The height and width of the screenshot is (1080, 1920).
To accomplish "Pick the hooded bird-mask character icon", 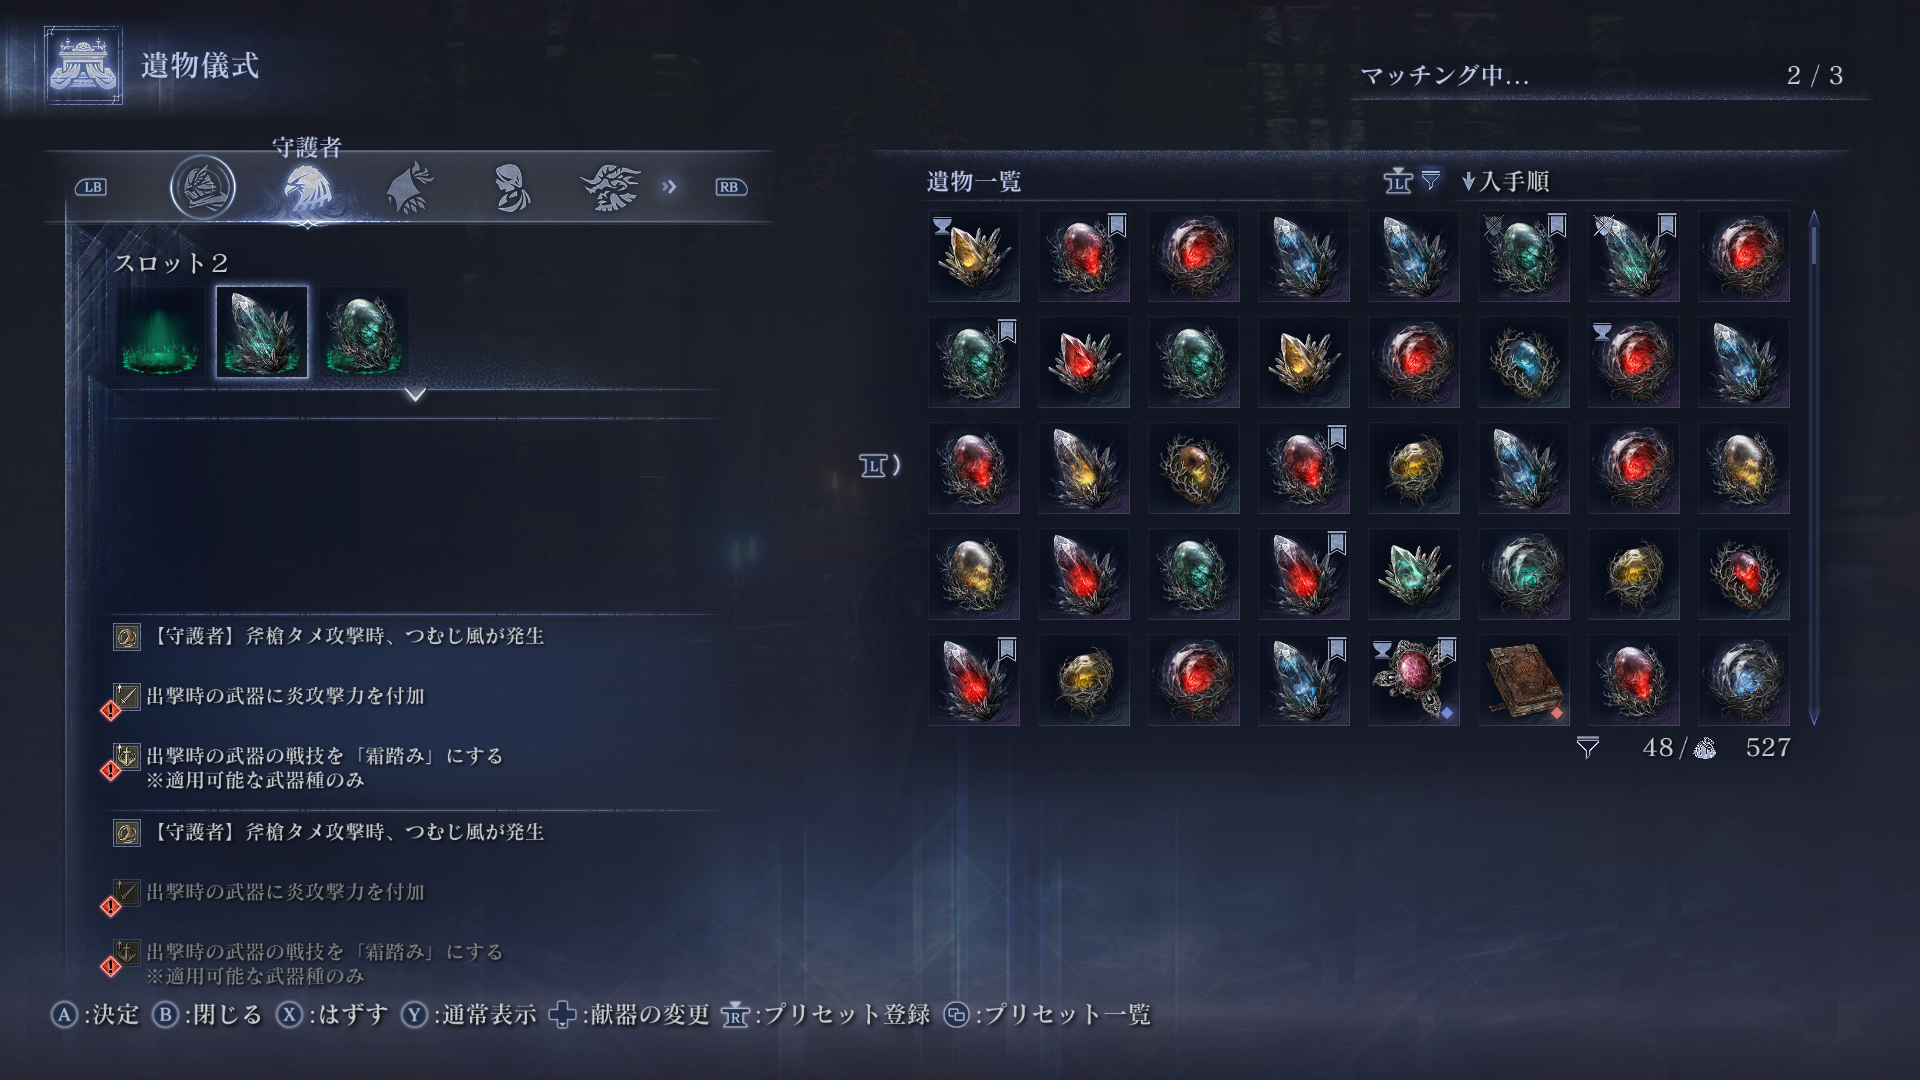I will [x=409, y=188].
